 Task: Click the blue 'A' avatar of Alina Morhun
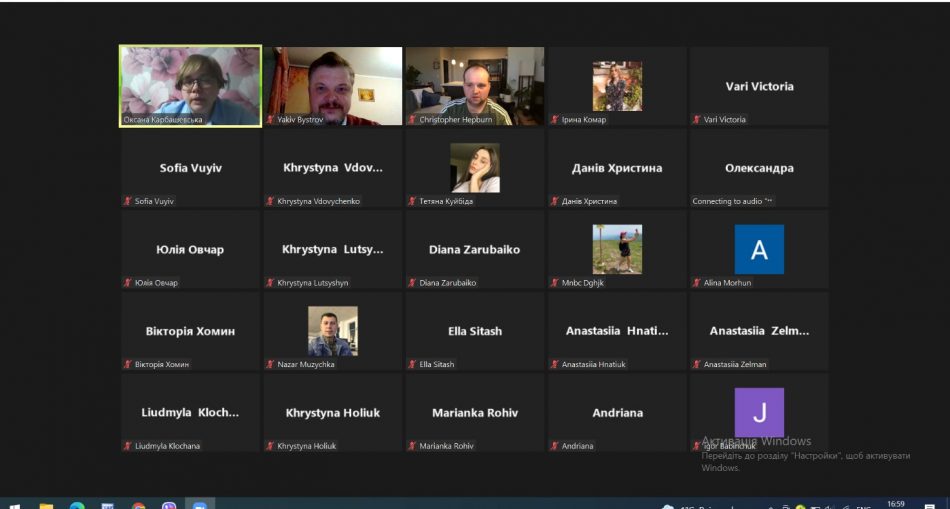tap(759, 250)
